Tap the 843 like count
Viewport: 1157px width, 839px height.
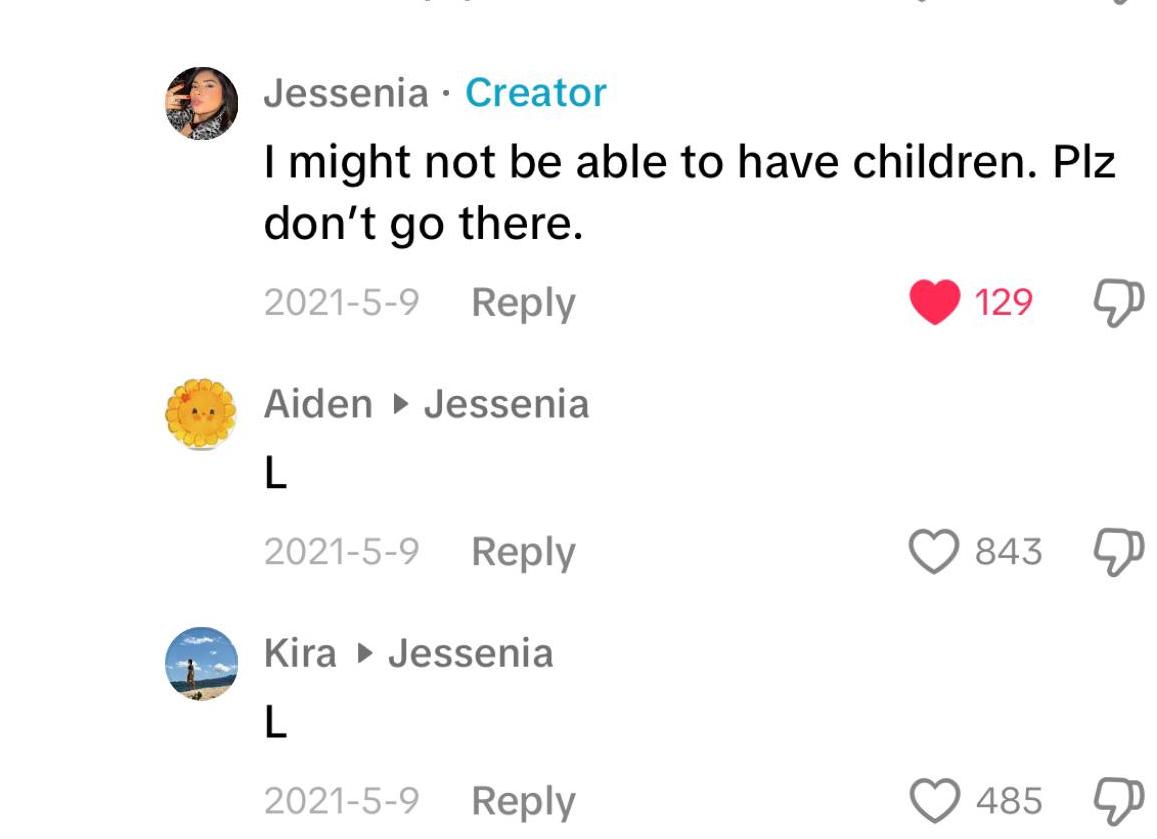pos(1008,552)
